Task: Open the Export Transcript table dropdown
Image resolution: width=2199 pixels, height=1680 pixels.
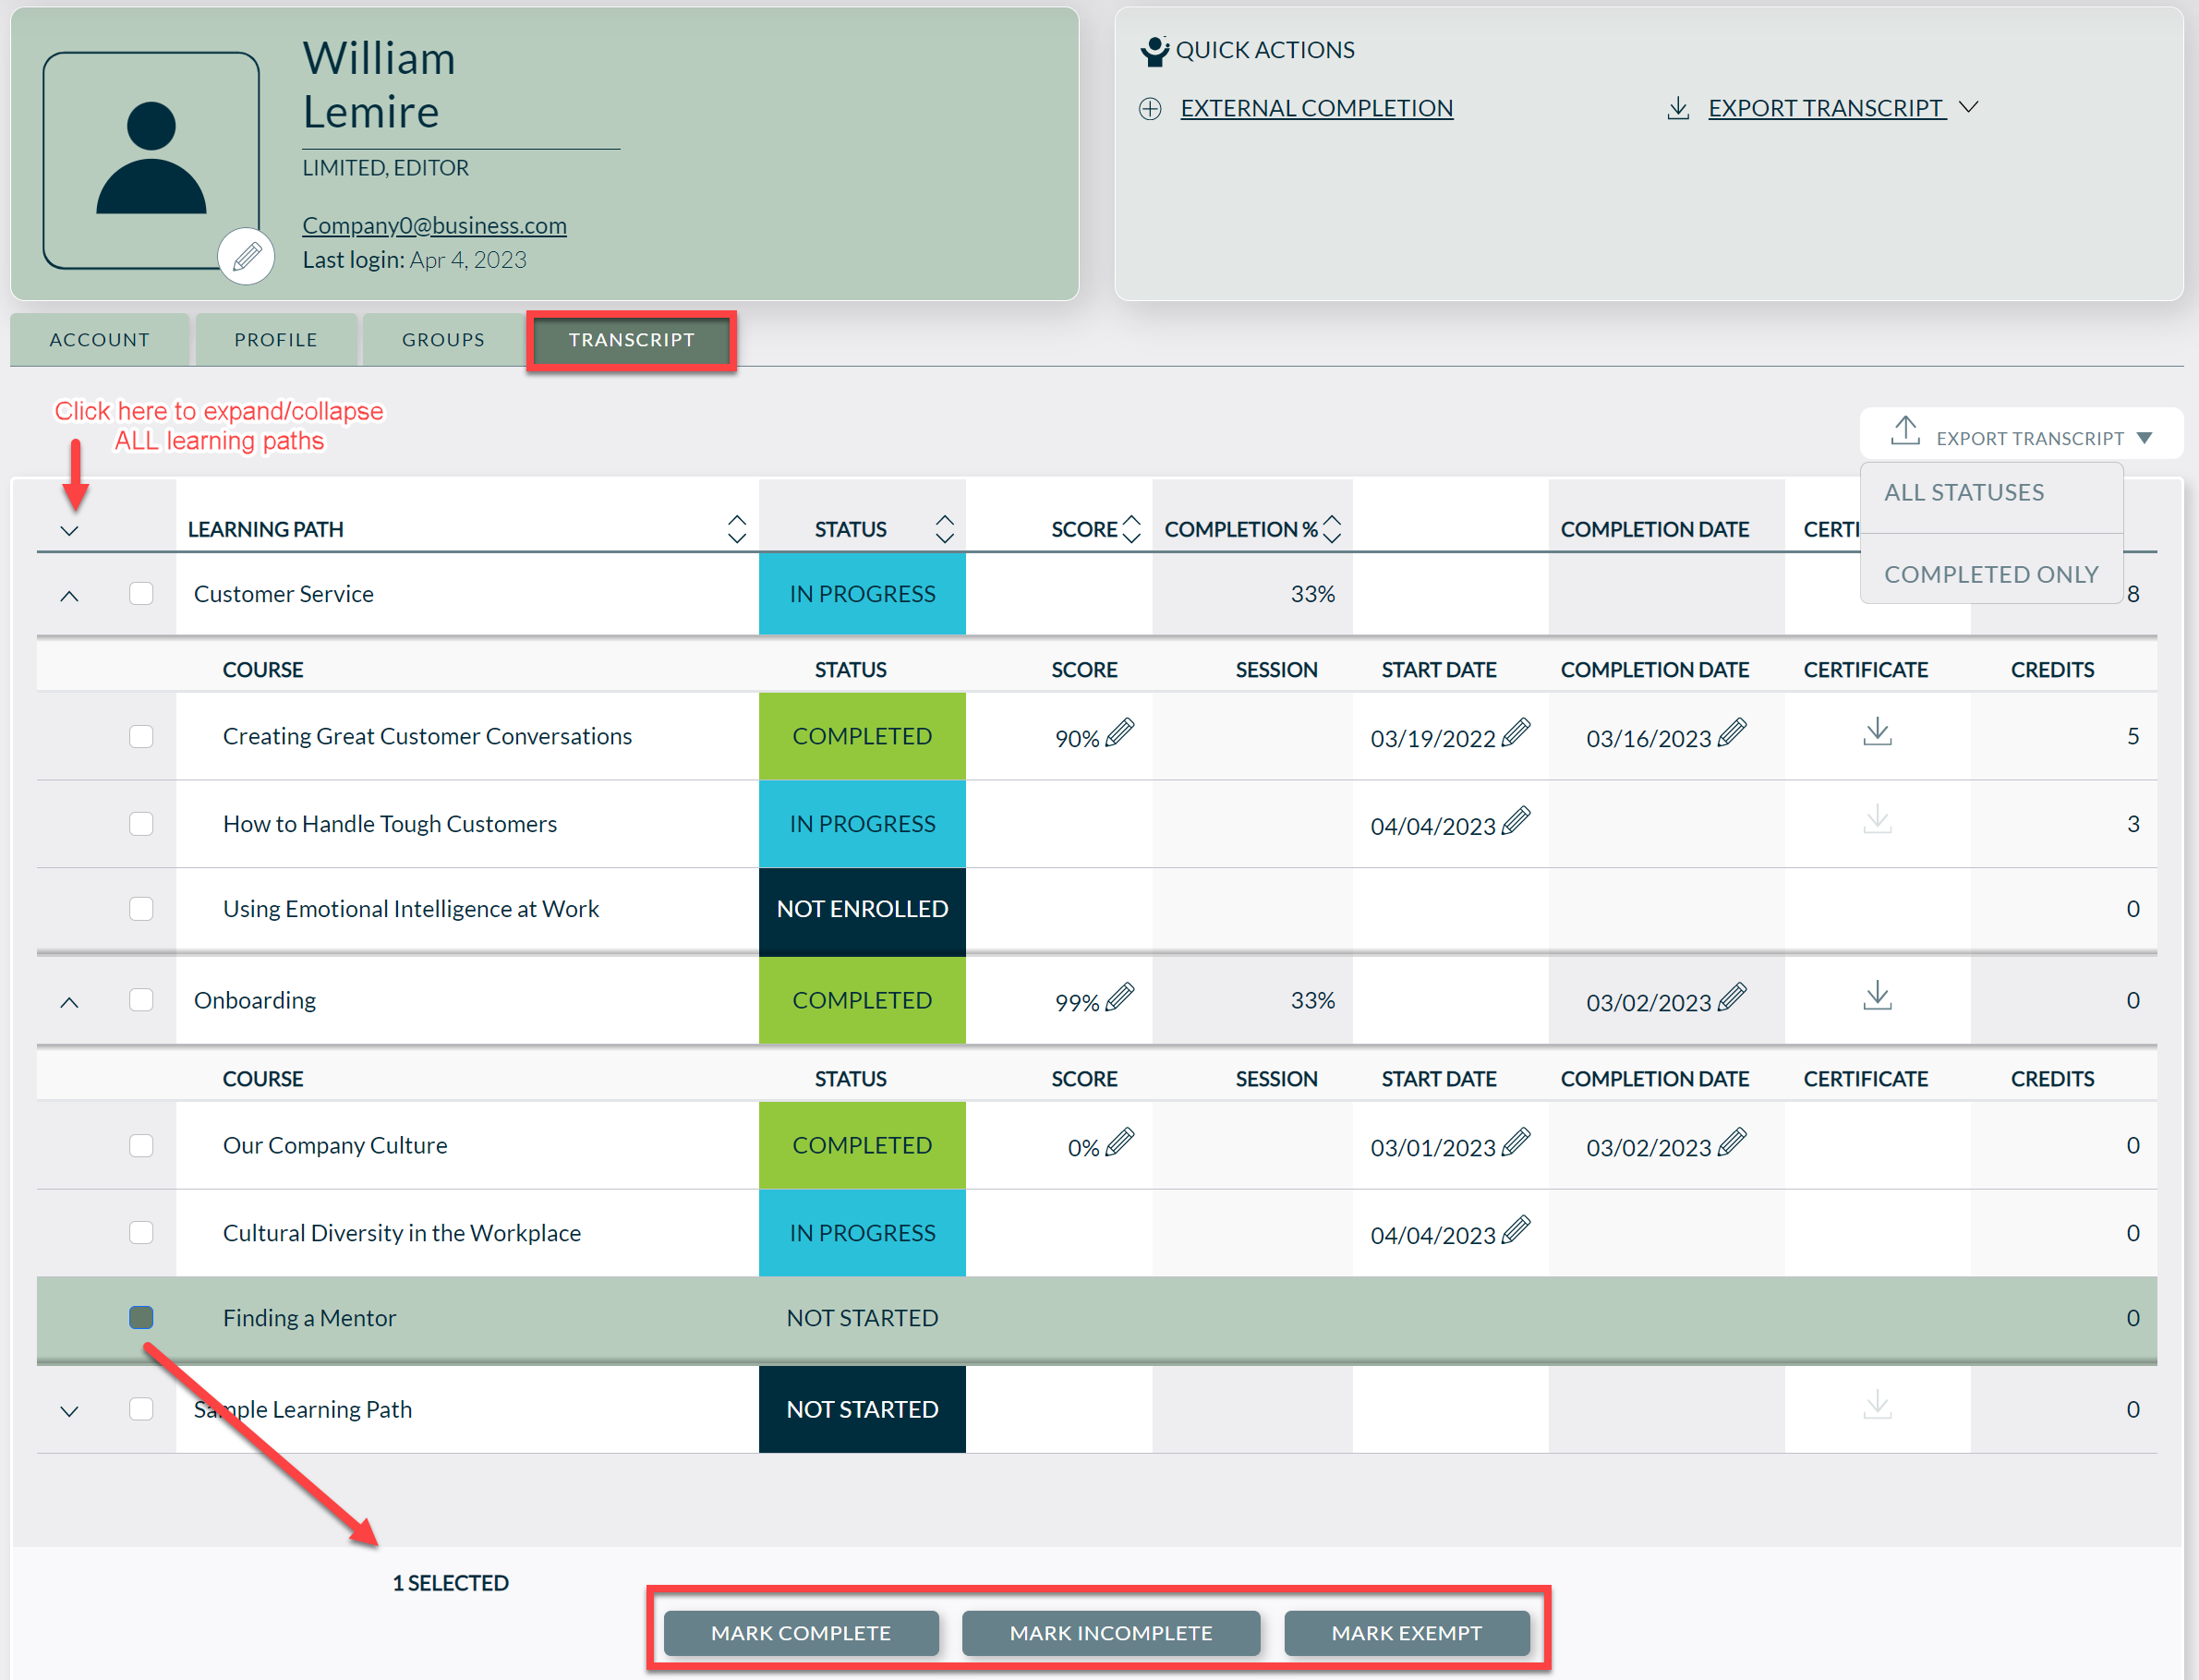Action: 2021,434
